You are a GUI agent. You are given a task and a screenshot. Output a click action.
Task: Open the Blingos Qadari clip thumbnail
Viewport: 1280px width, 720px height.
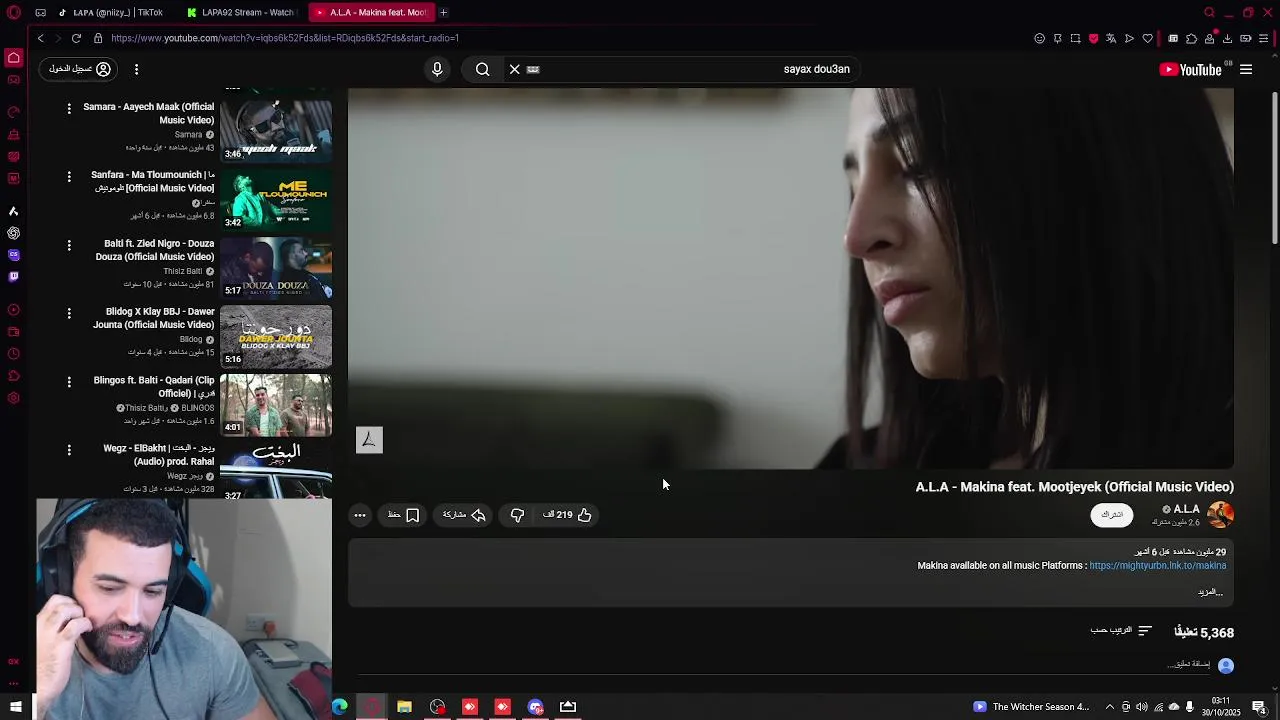pyautogui.click(x=276, y=404)
